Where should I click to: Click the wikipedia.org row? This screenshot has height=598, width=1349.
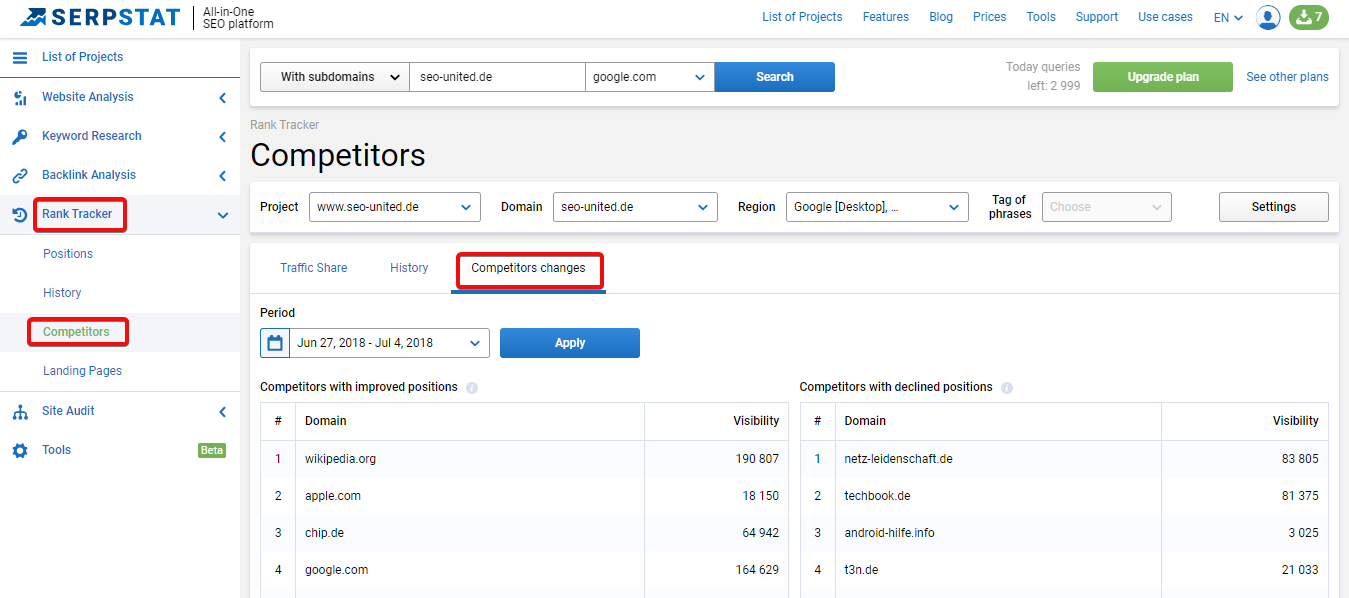click(x=524, y=459)
